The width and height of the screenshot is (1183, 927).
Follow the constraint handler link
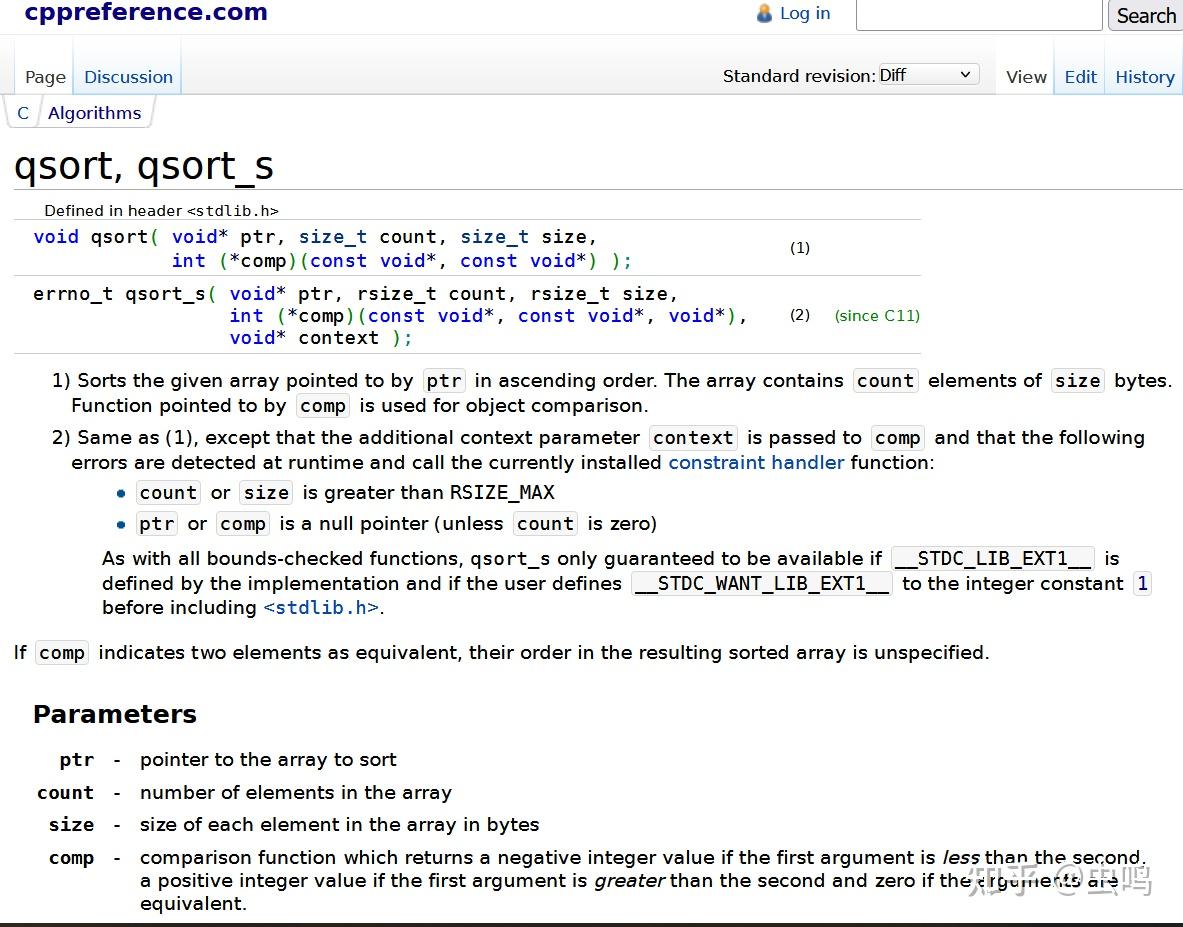coord(756,462)
